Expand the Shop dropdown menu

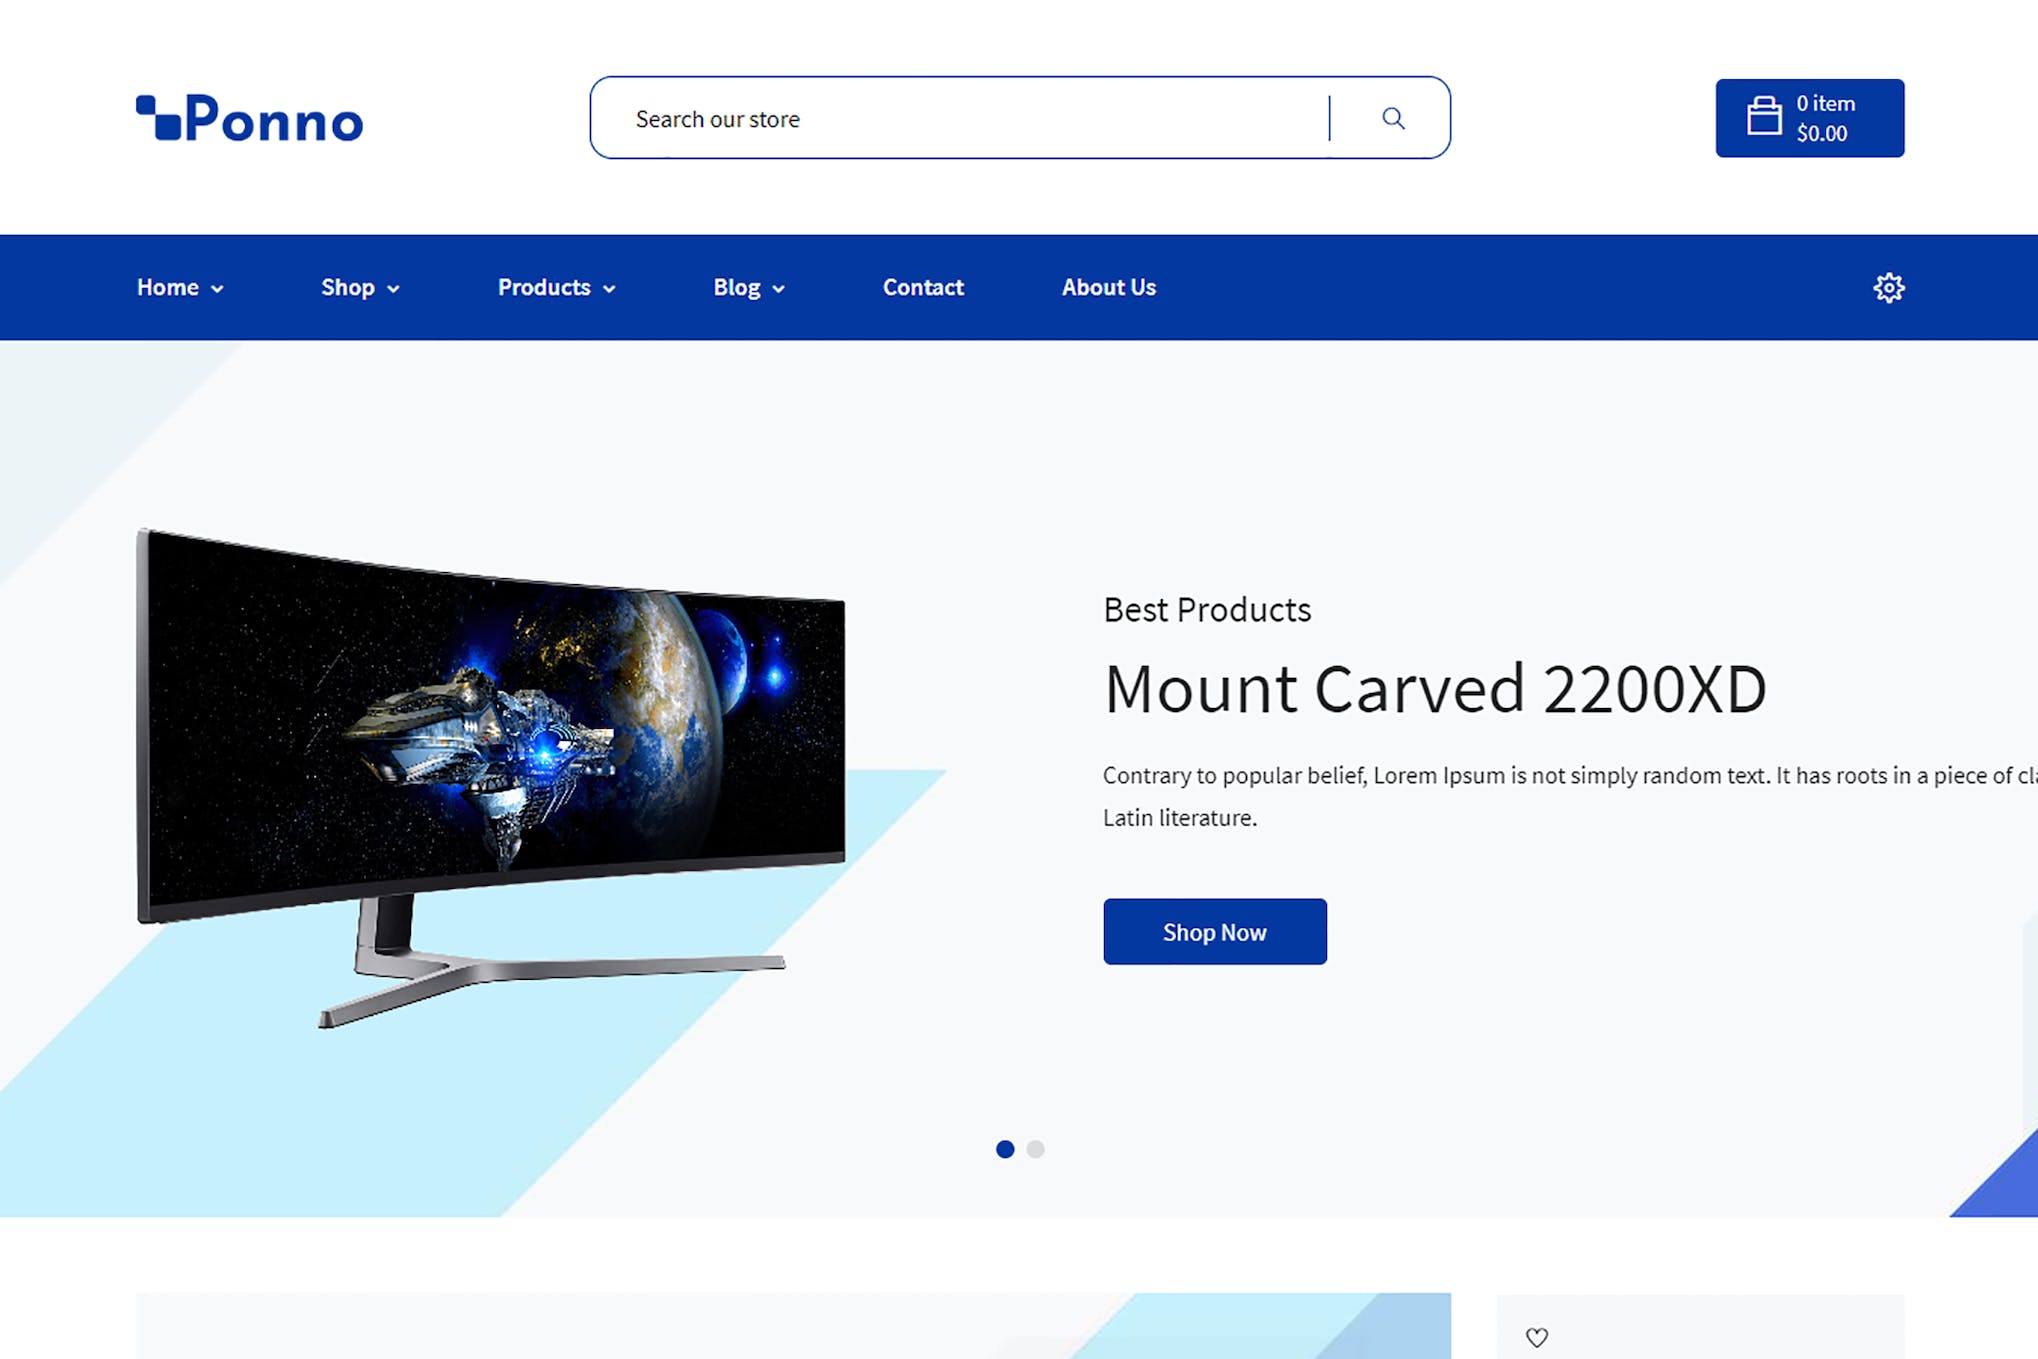tap(359, 287)
